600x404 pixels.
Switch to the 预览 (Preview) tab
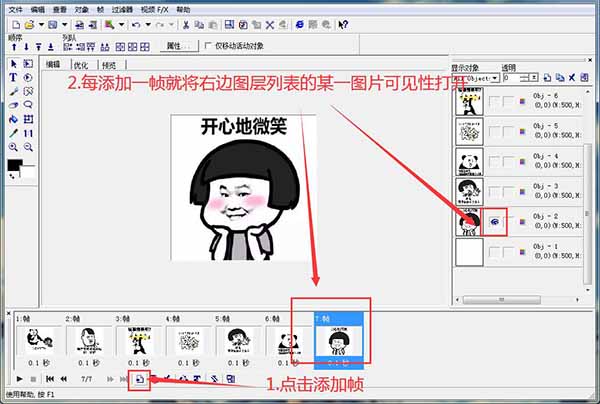coord(109,65)
